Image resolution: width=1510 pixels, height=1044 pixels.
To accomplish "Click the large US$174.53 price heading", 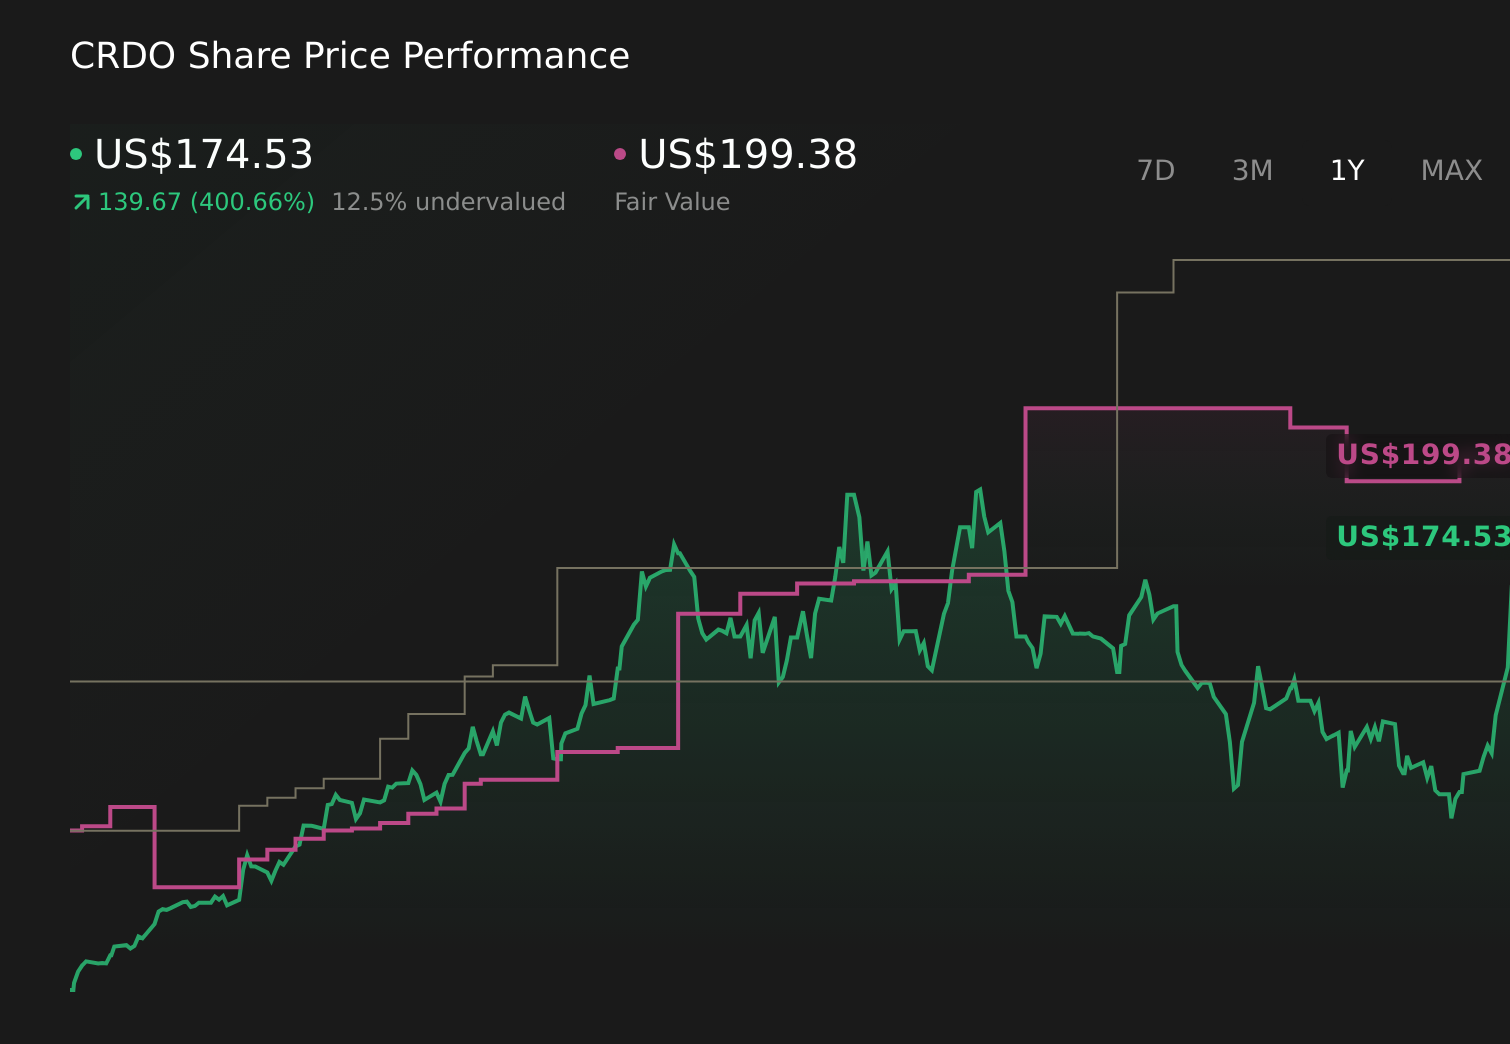I will point(204,155).
